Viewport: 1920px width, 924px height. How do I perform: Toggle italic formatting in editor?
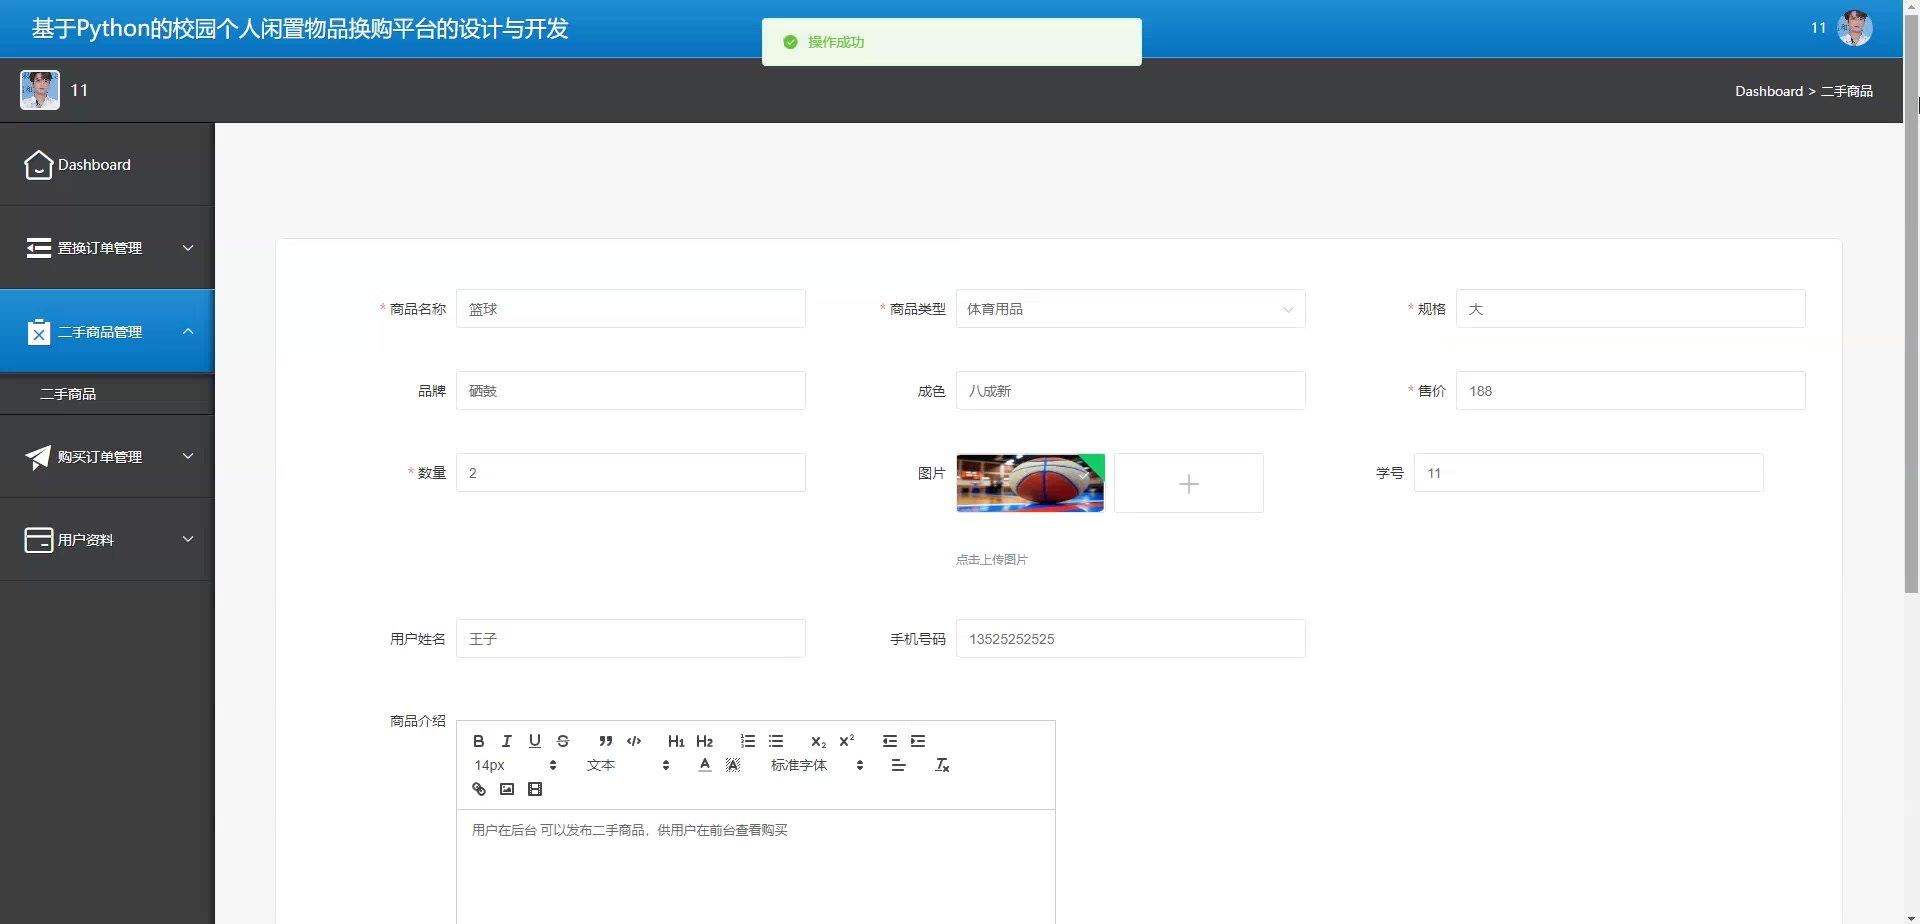click(x=506, y=741)
